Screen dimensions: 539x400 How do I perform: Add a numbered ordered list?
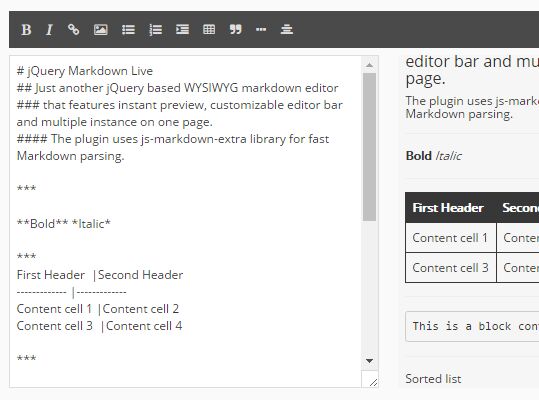tap(155, 30)
